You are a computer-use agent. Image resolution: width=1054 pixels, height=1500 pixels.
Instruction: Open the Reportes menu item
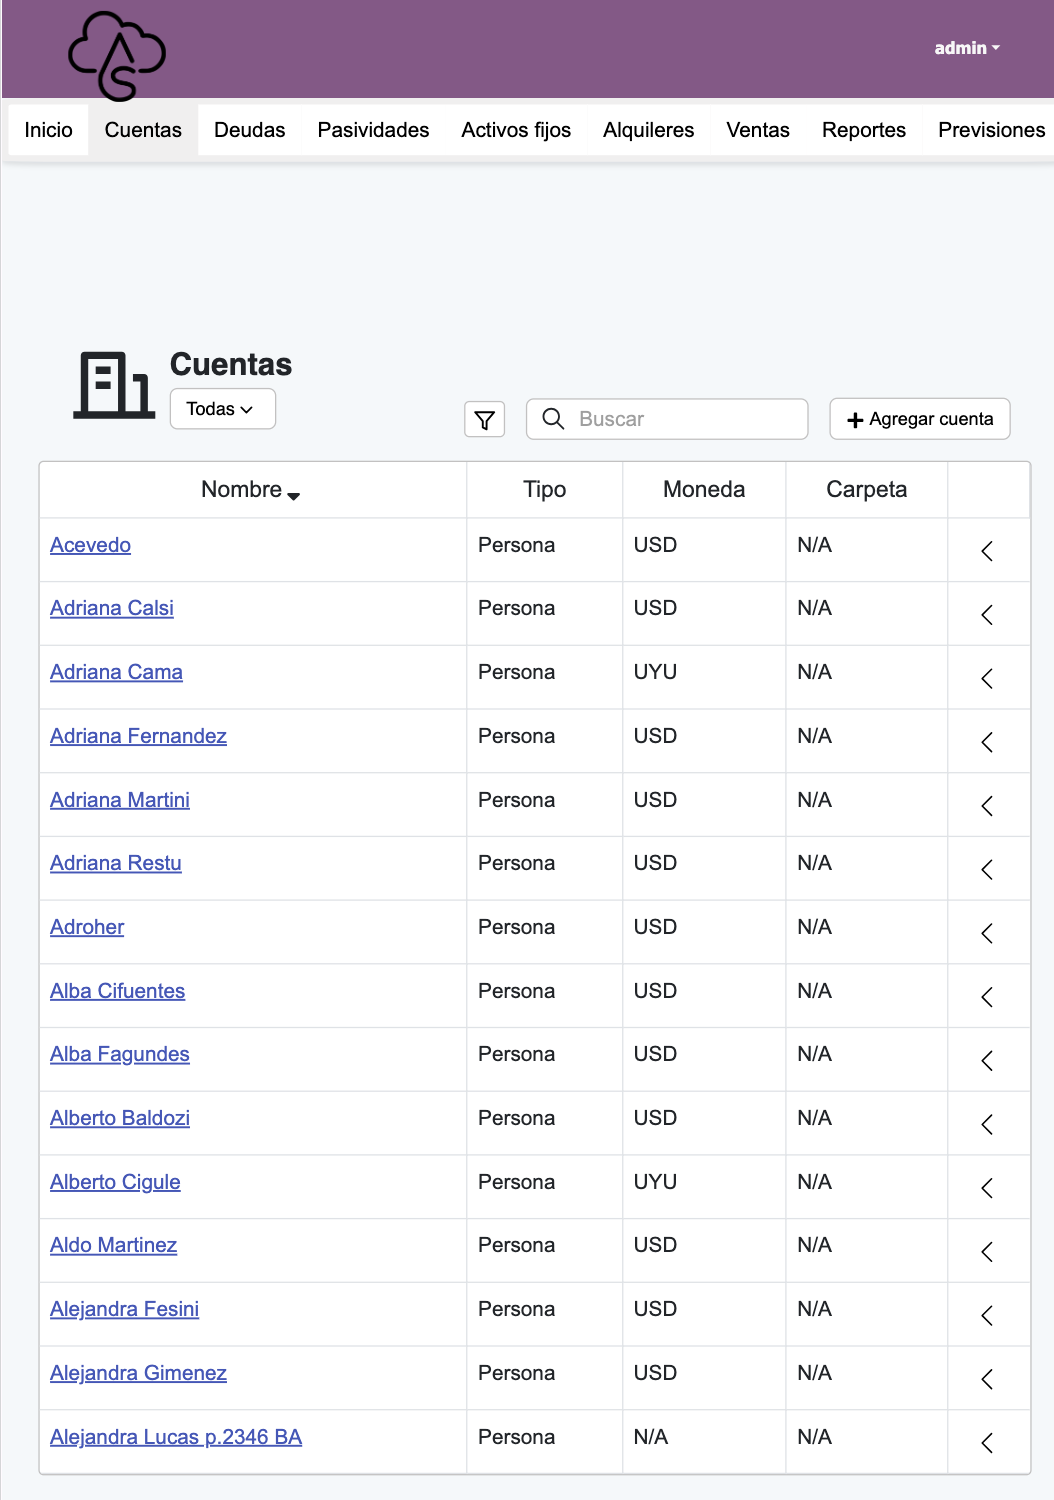(863, 130)
